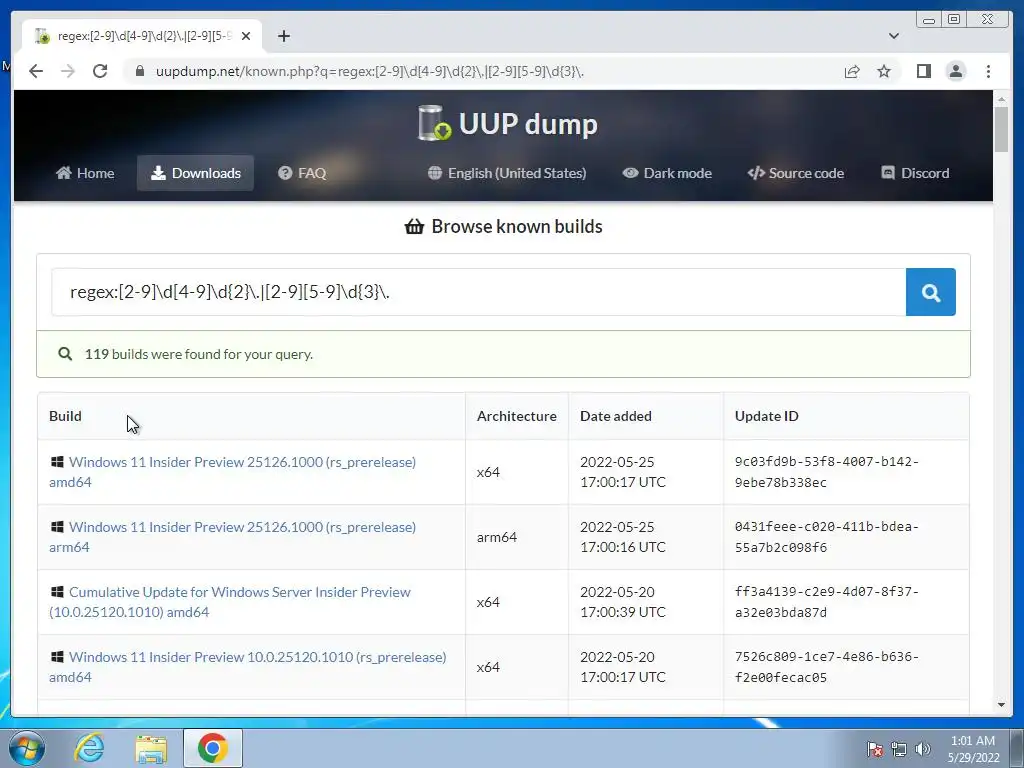The image size is (1024, 768).
Task: Open Windows Explorer from the taskbar
Action: point(151,748)
